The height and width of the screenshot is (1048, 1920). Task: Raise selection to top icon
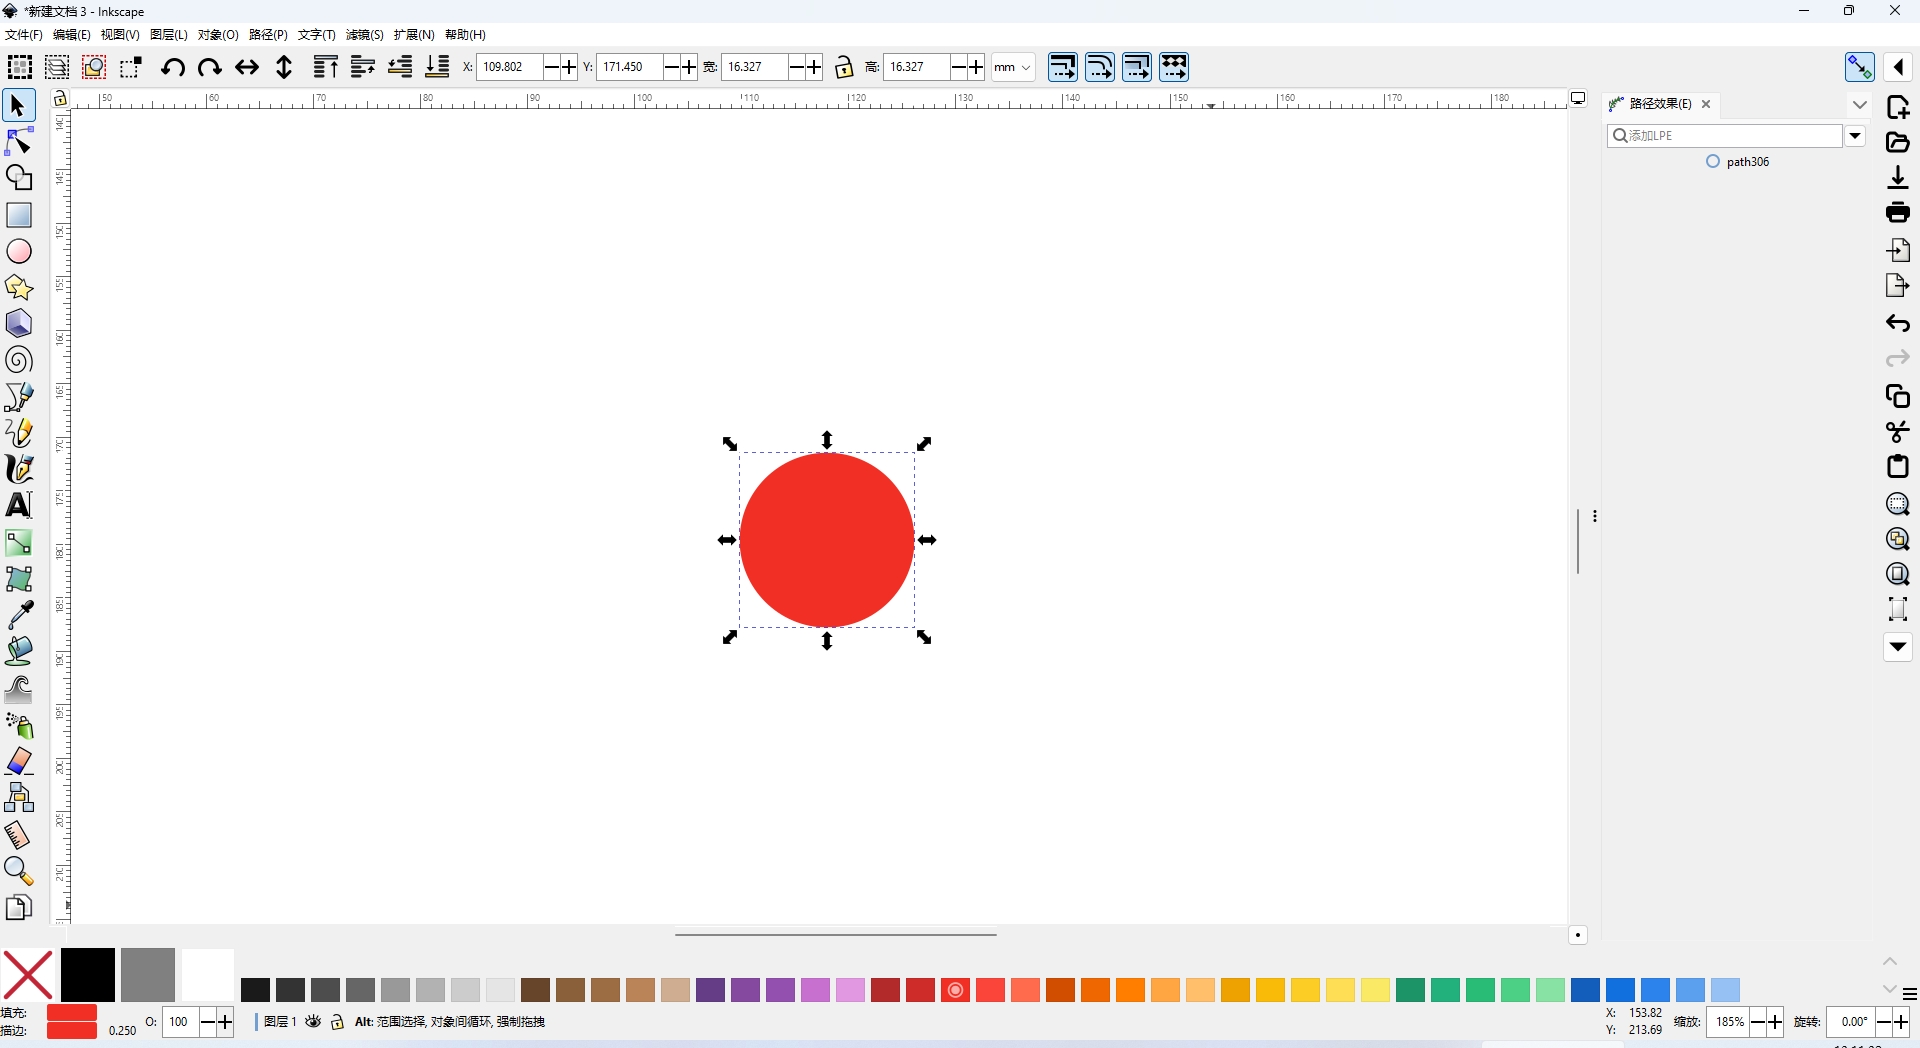click(x=325, y=67)
